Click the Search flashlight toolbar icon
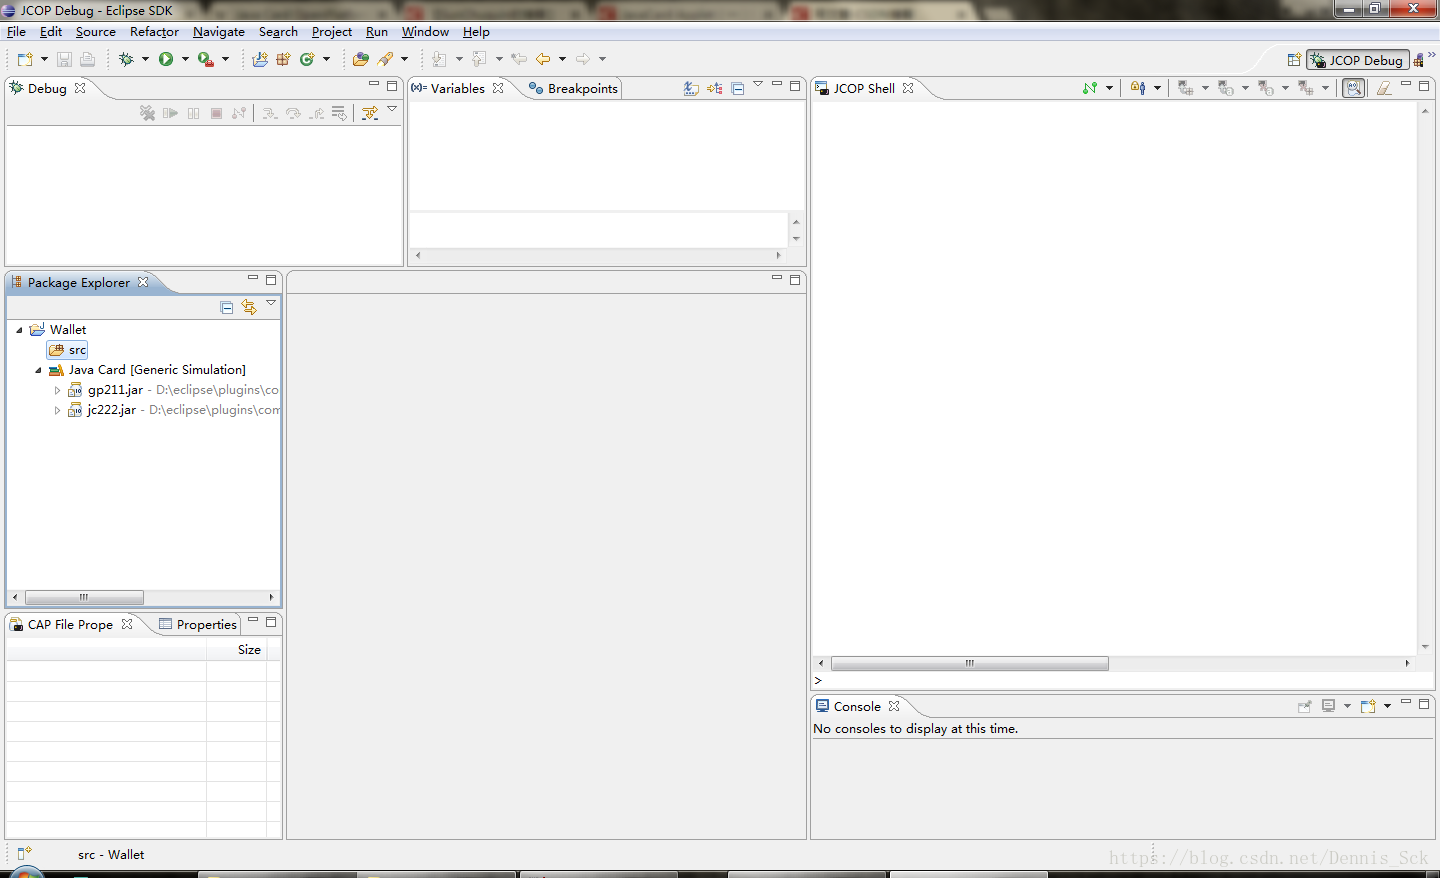 pos(385,59)
